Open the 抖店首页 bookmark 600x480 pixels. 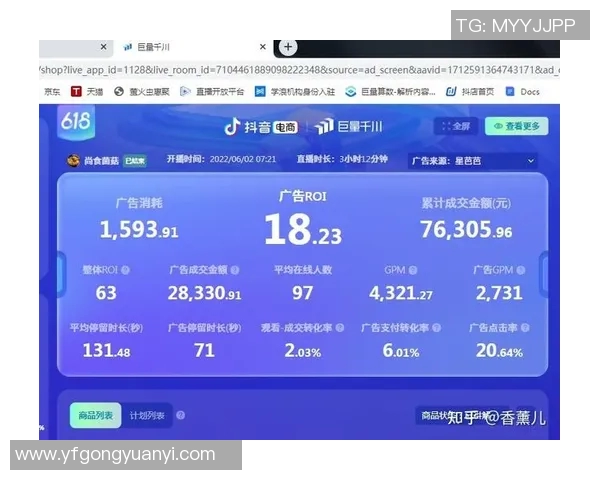[x=470, y=91]
